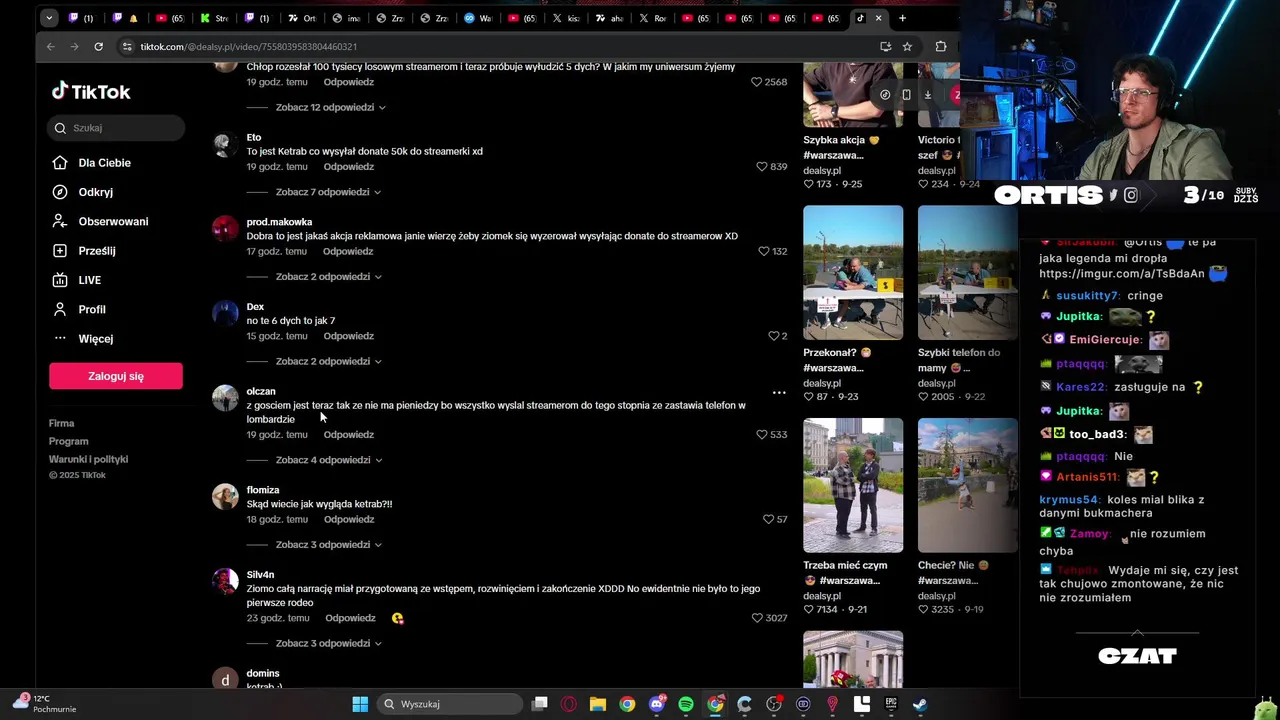
Task: Like olczan's comment with 533 likes
Action: click(x=762, y=435)
